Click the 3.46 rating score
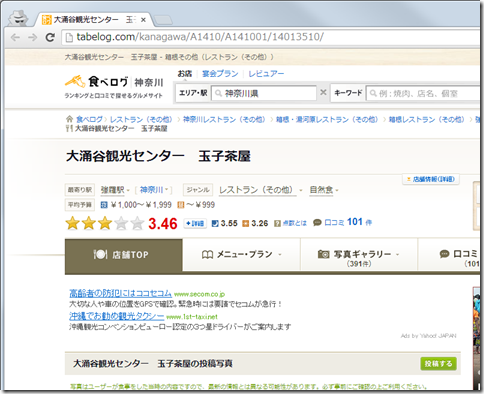 coord(163,224)
